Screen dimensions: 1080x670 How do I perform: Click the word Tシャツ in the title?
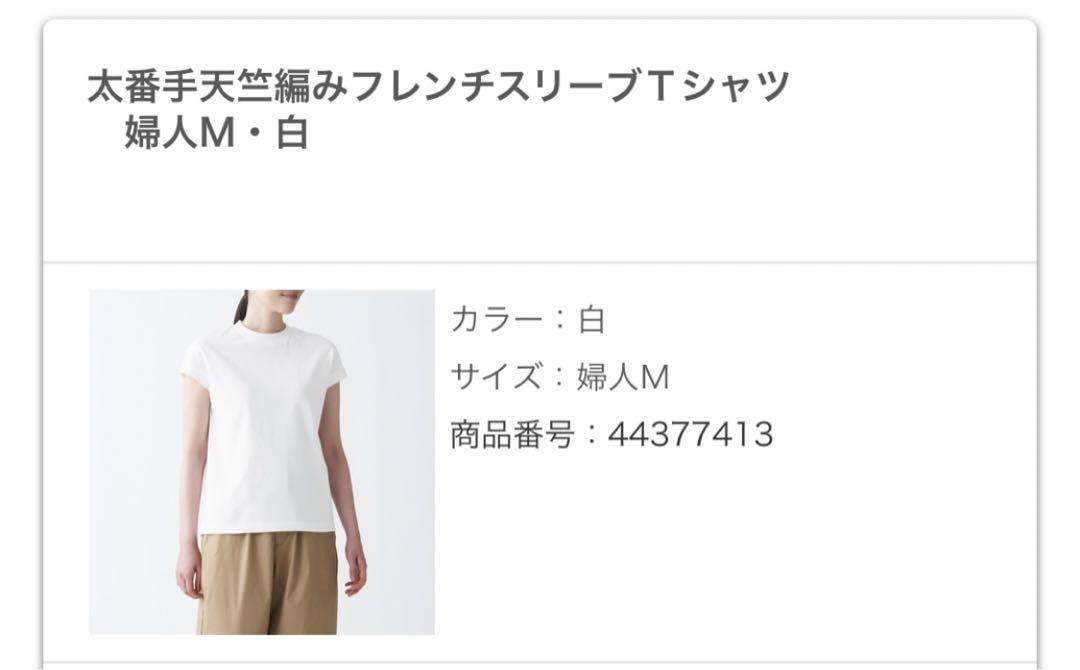click(718, 85)
